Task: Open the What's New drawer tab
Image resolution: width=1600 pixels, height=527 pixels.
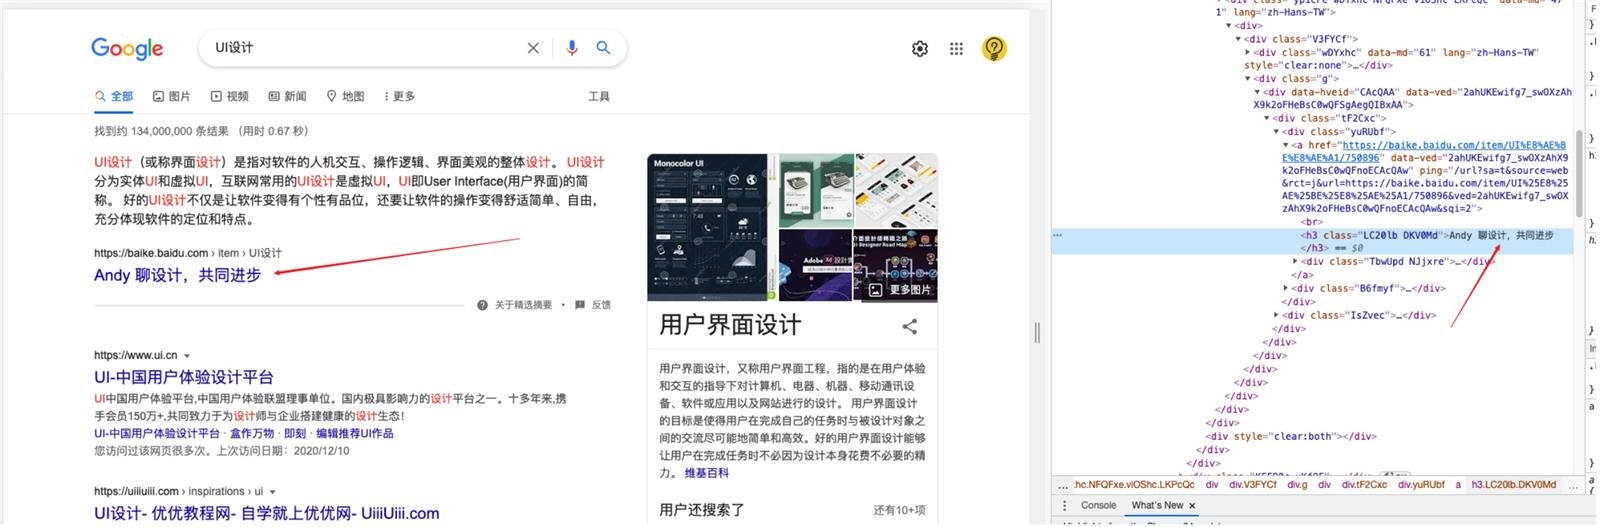Action: tap(1157, 506)
